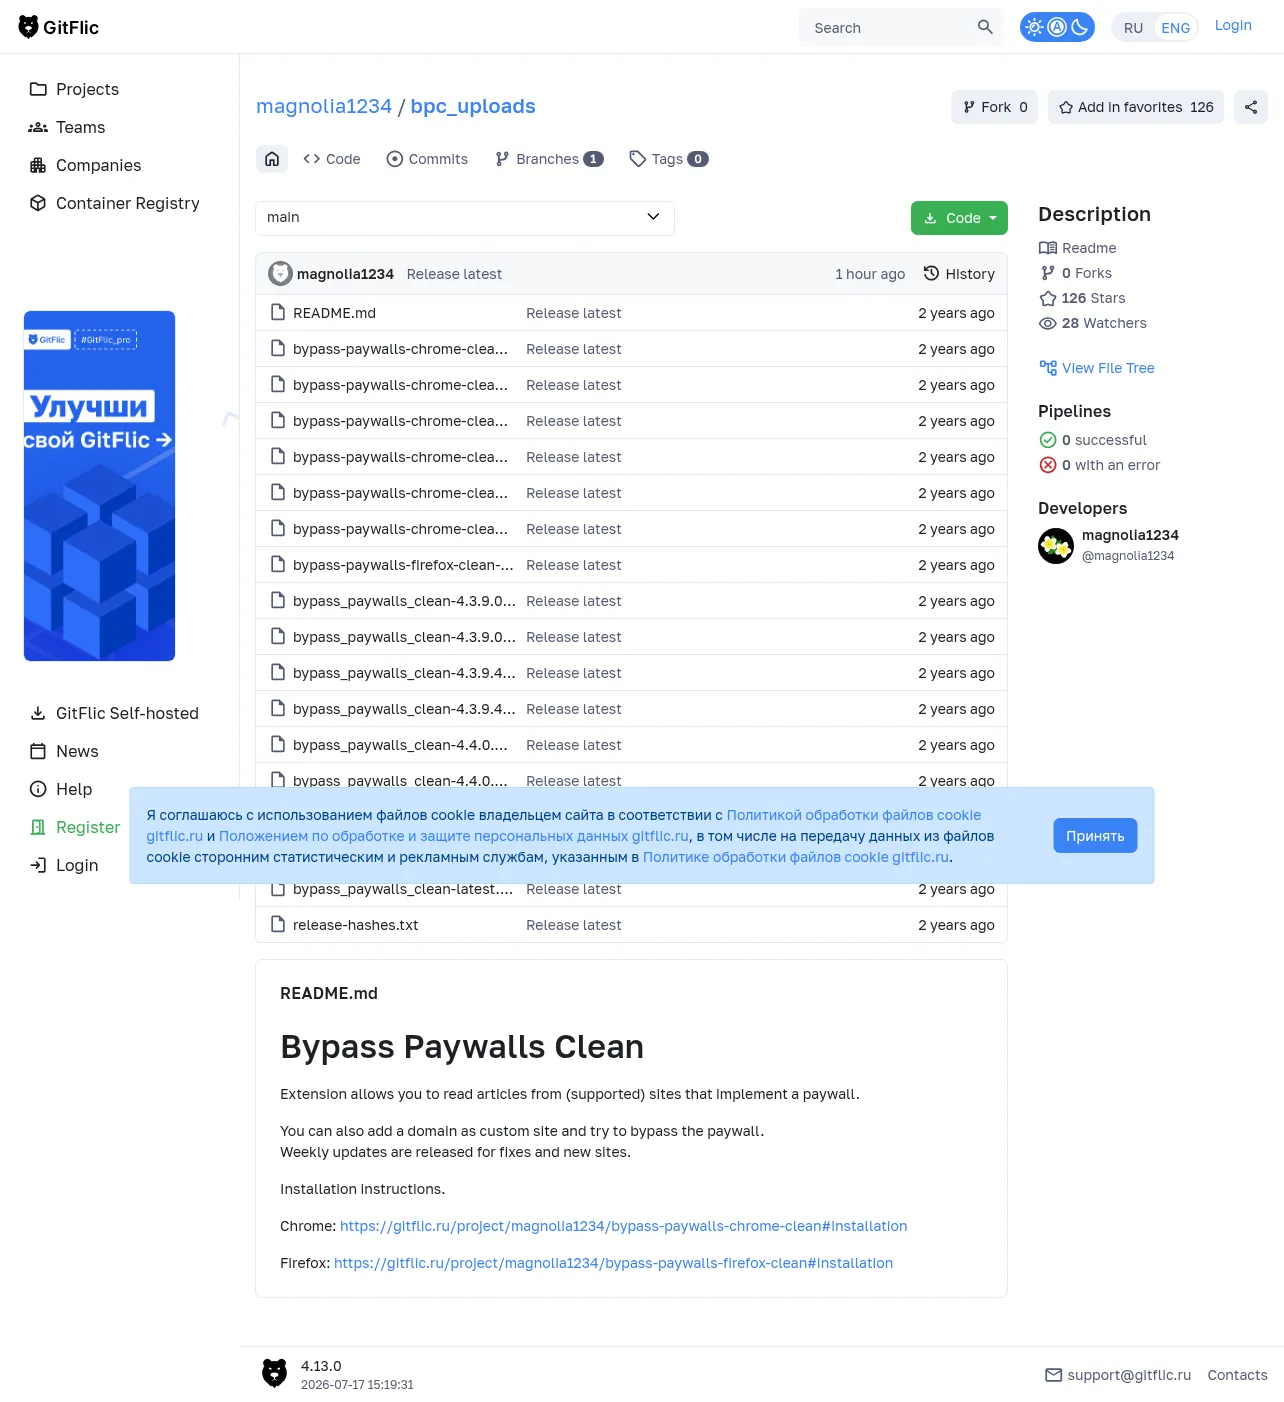Click the magnolia1234 commit author avatar

pyautogui.click(x=280, y=274)
